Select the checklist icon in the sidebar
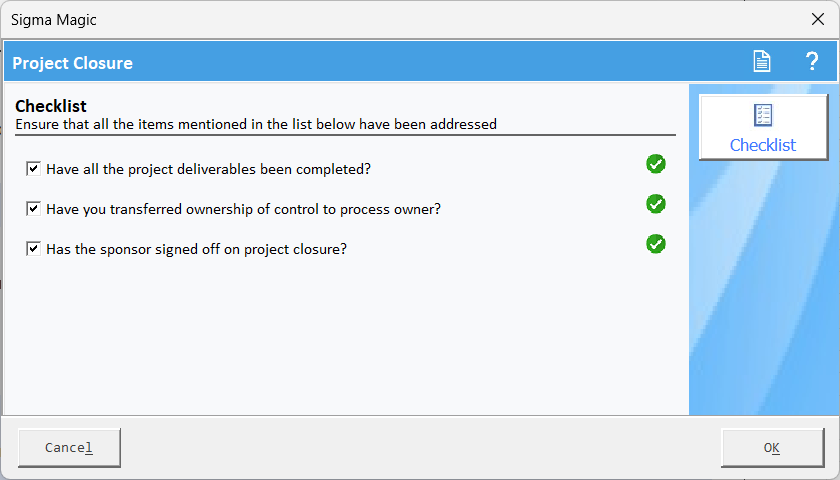 tap(763, 115)
